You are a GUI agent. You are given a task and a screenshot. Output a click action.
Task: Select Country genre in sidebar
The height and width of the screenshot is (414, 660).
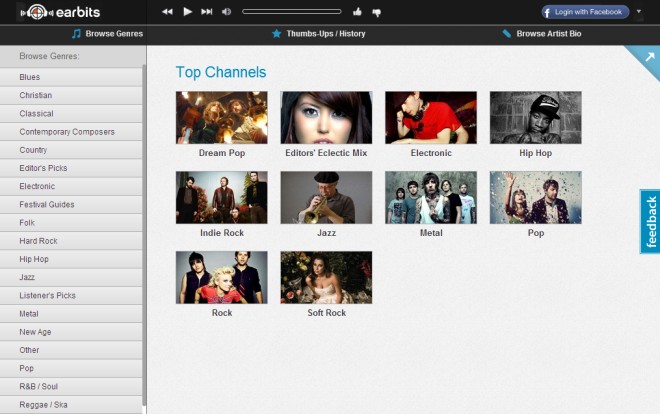[71, 150]
